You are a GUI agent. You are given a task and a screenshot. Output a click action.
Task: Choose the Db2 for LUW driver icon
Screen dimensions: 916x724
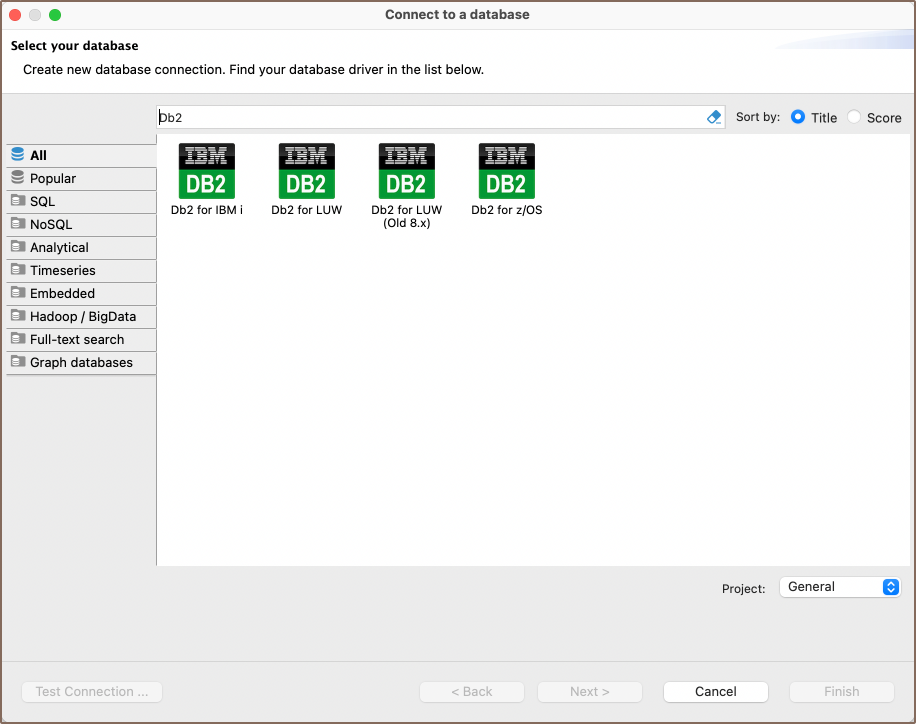(x=306, y=171)
